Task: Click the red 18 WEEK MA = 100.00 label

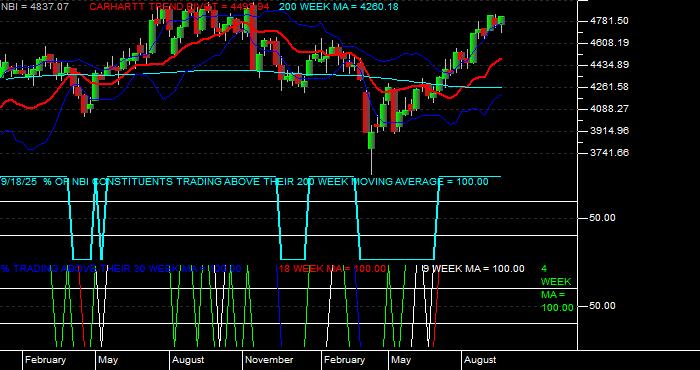Action: pyautogui.click(x=332, y=269)
